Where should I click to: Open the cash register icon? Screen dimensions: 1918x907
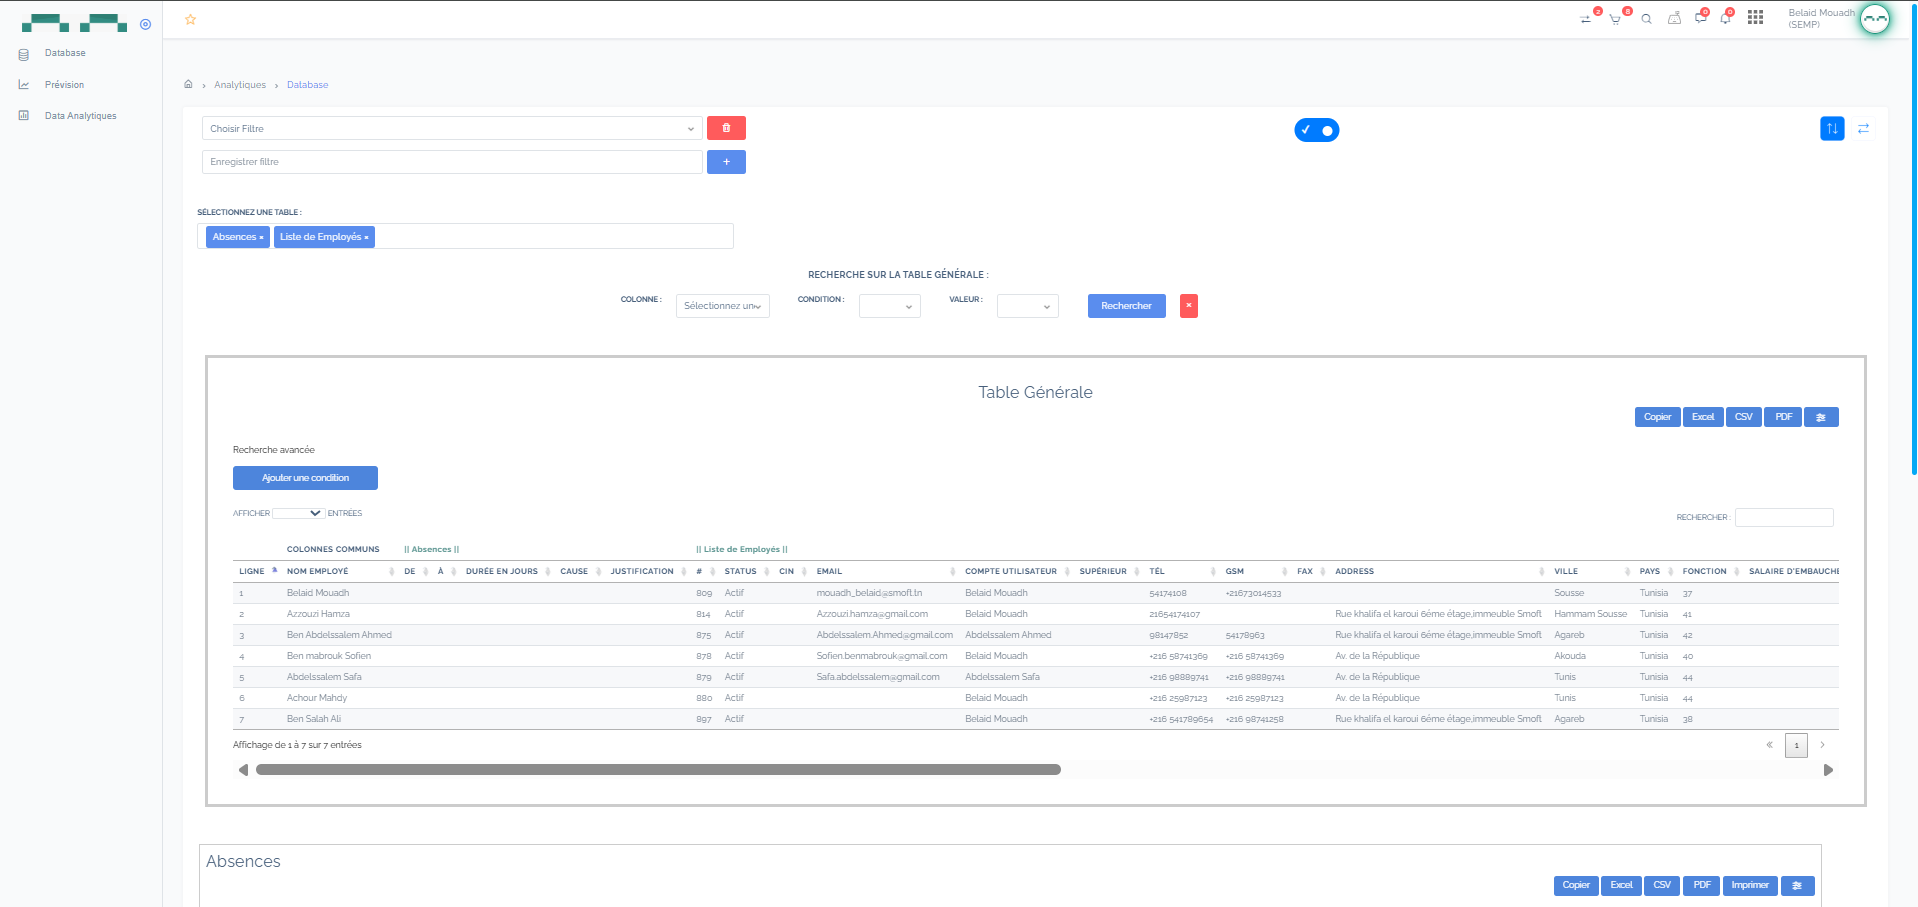tap(1674, 19)
